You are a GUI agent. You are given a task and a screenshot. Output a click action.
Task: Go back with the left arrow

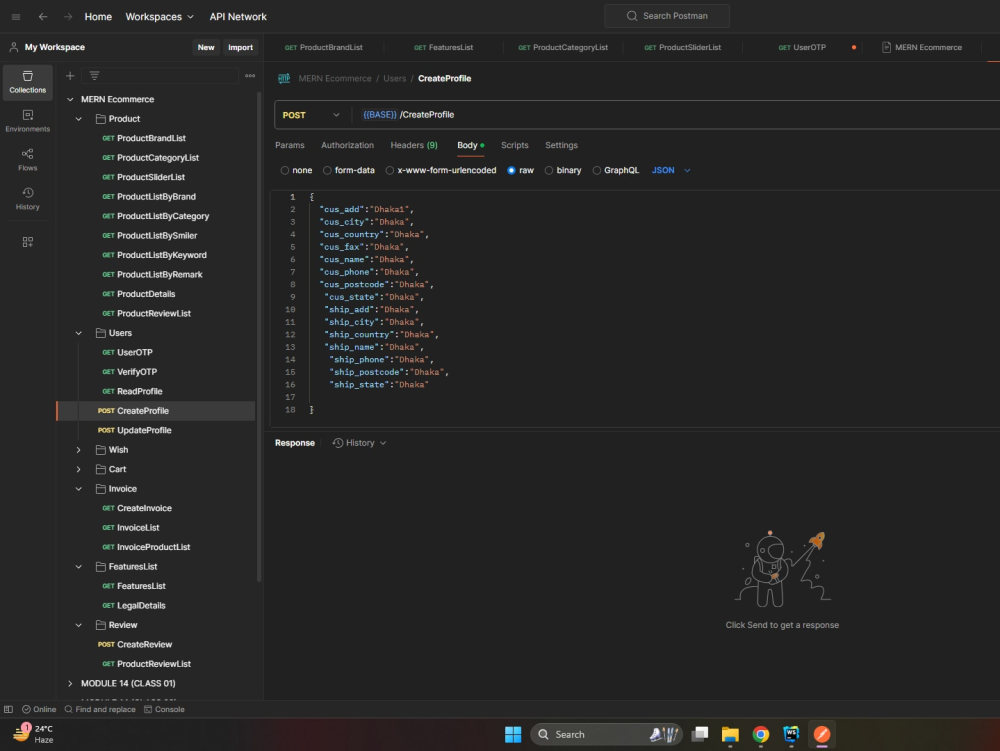coord(43,17)
